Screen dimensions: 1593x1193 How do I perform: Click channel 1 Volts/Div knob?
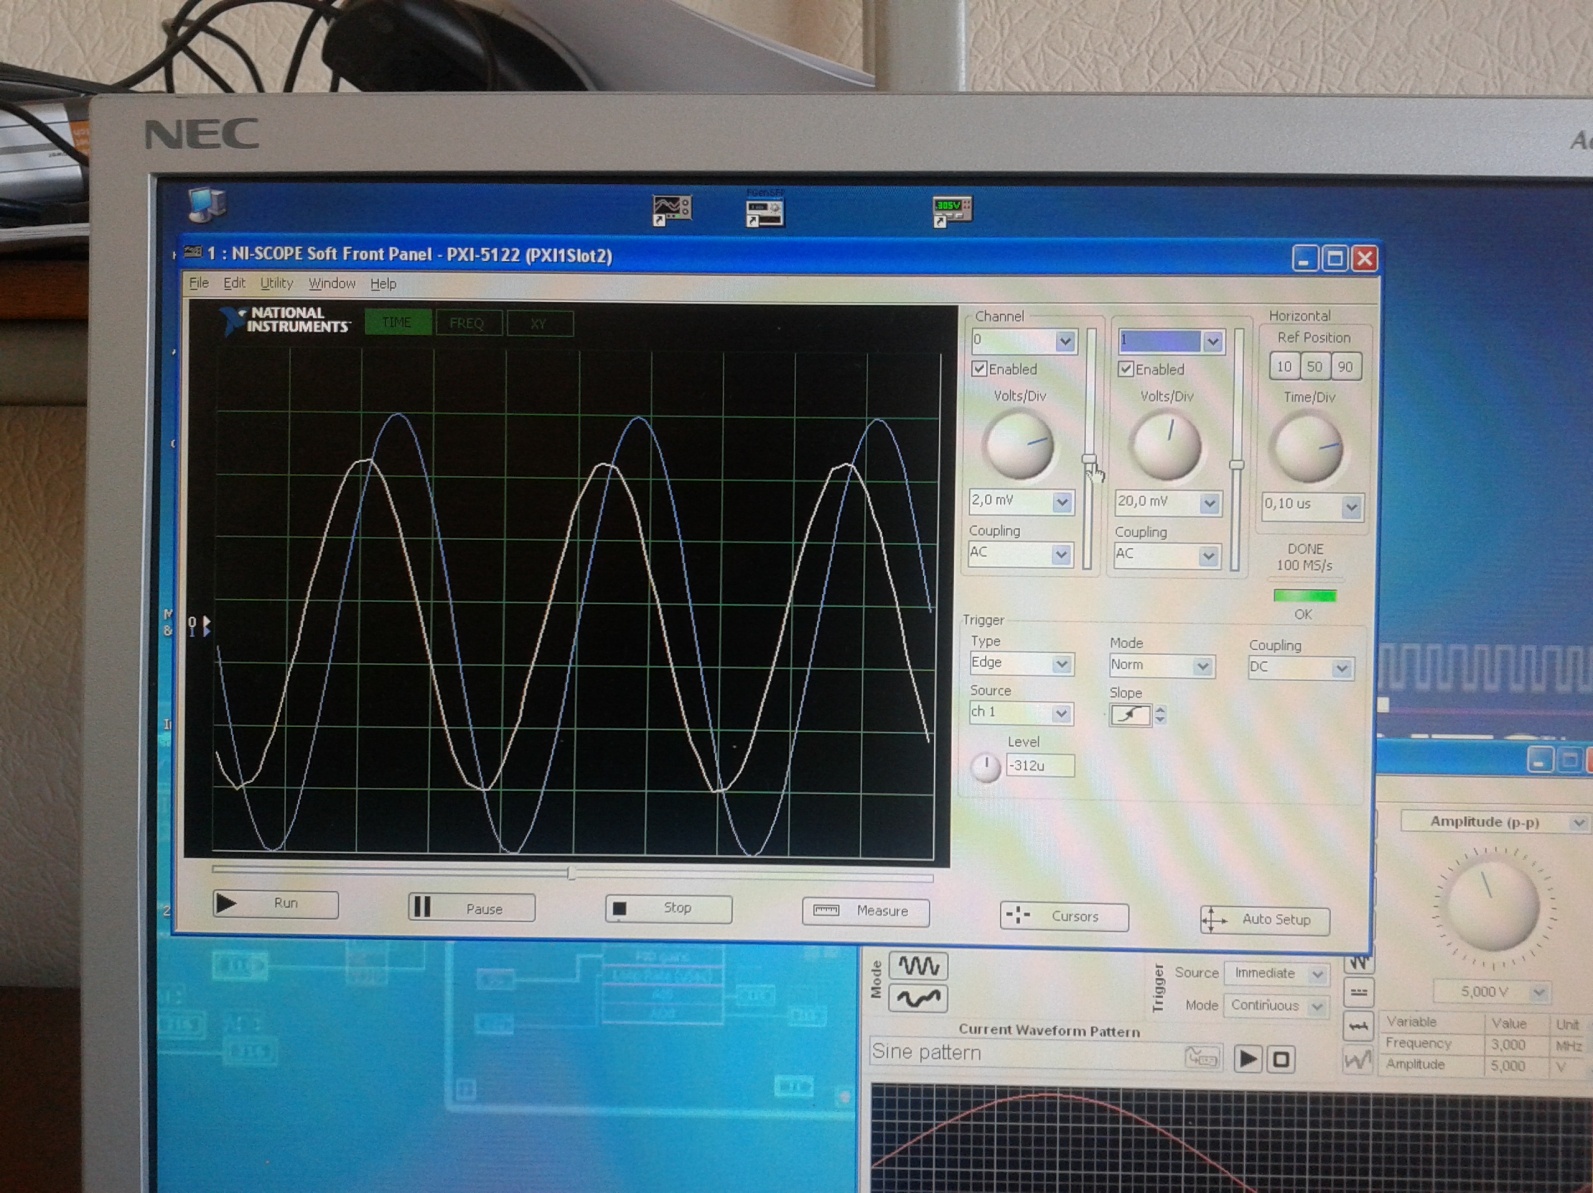[x=1165, y=446]
